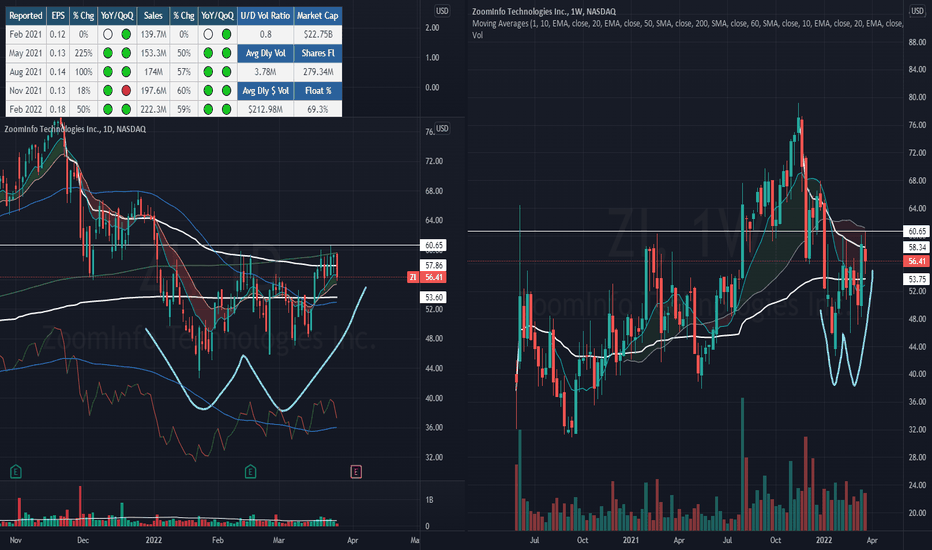This screenshot has height=550, width=932.
Task: Click the 80.00 level on weekly price axis
Action: click(x=917, y=97)
